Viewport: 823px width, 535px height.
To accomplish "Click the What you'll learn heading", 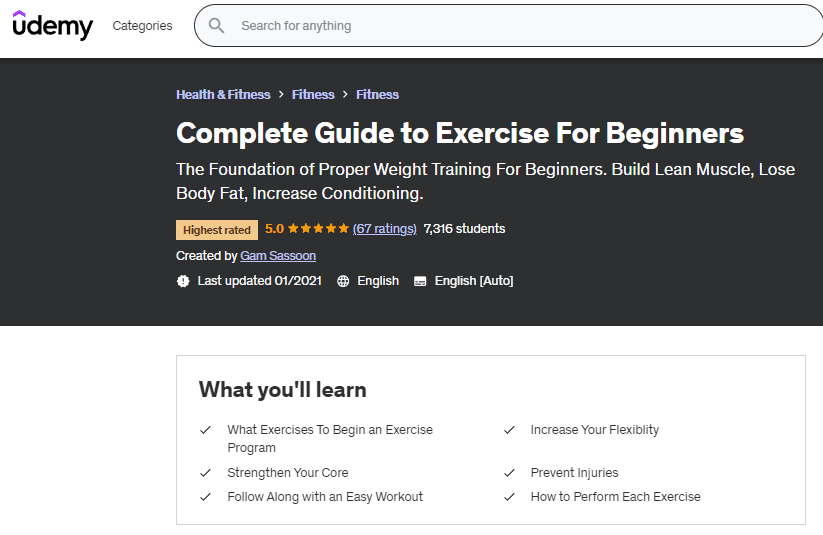I will point(283,389).
